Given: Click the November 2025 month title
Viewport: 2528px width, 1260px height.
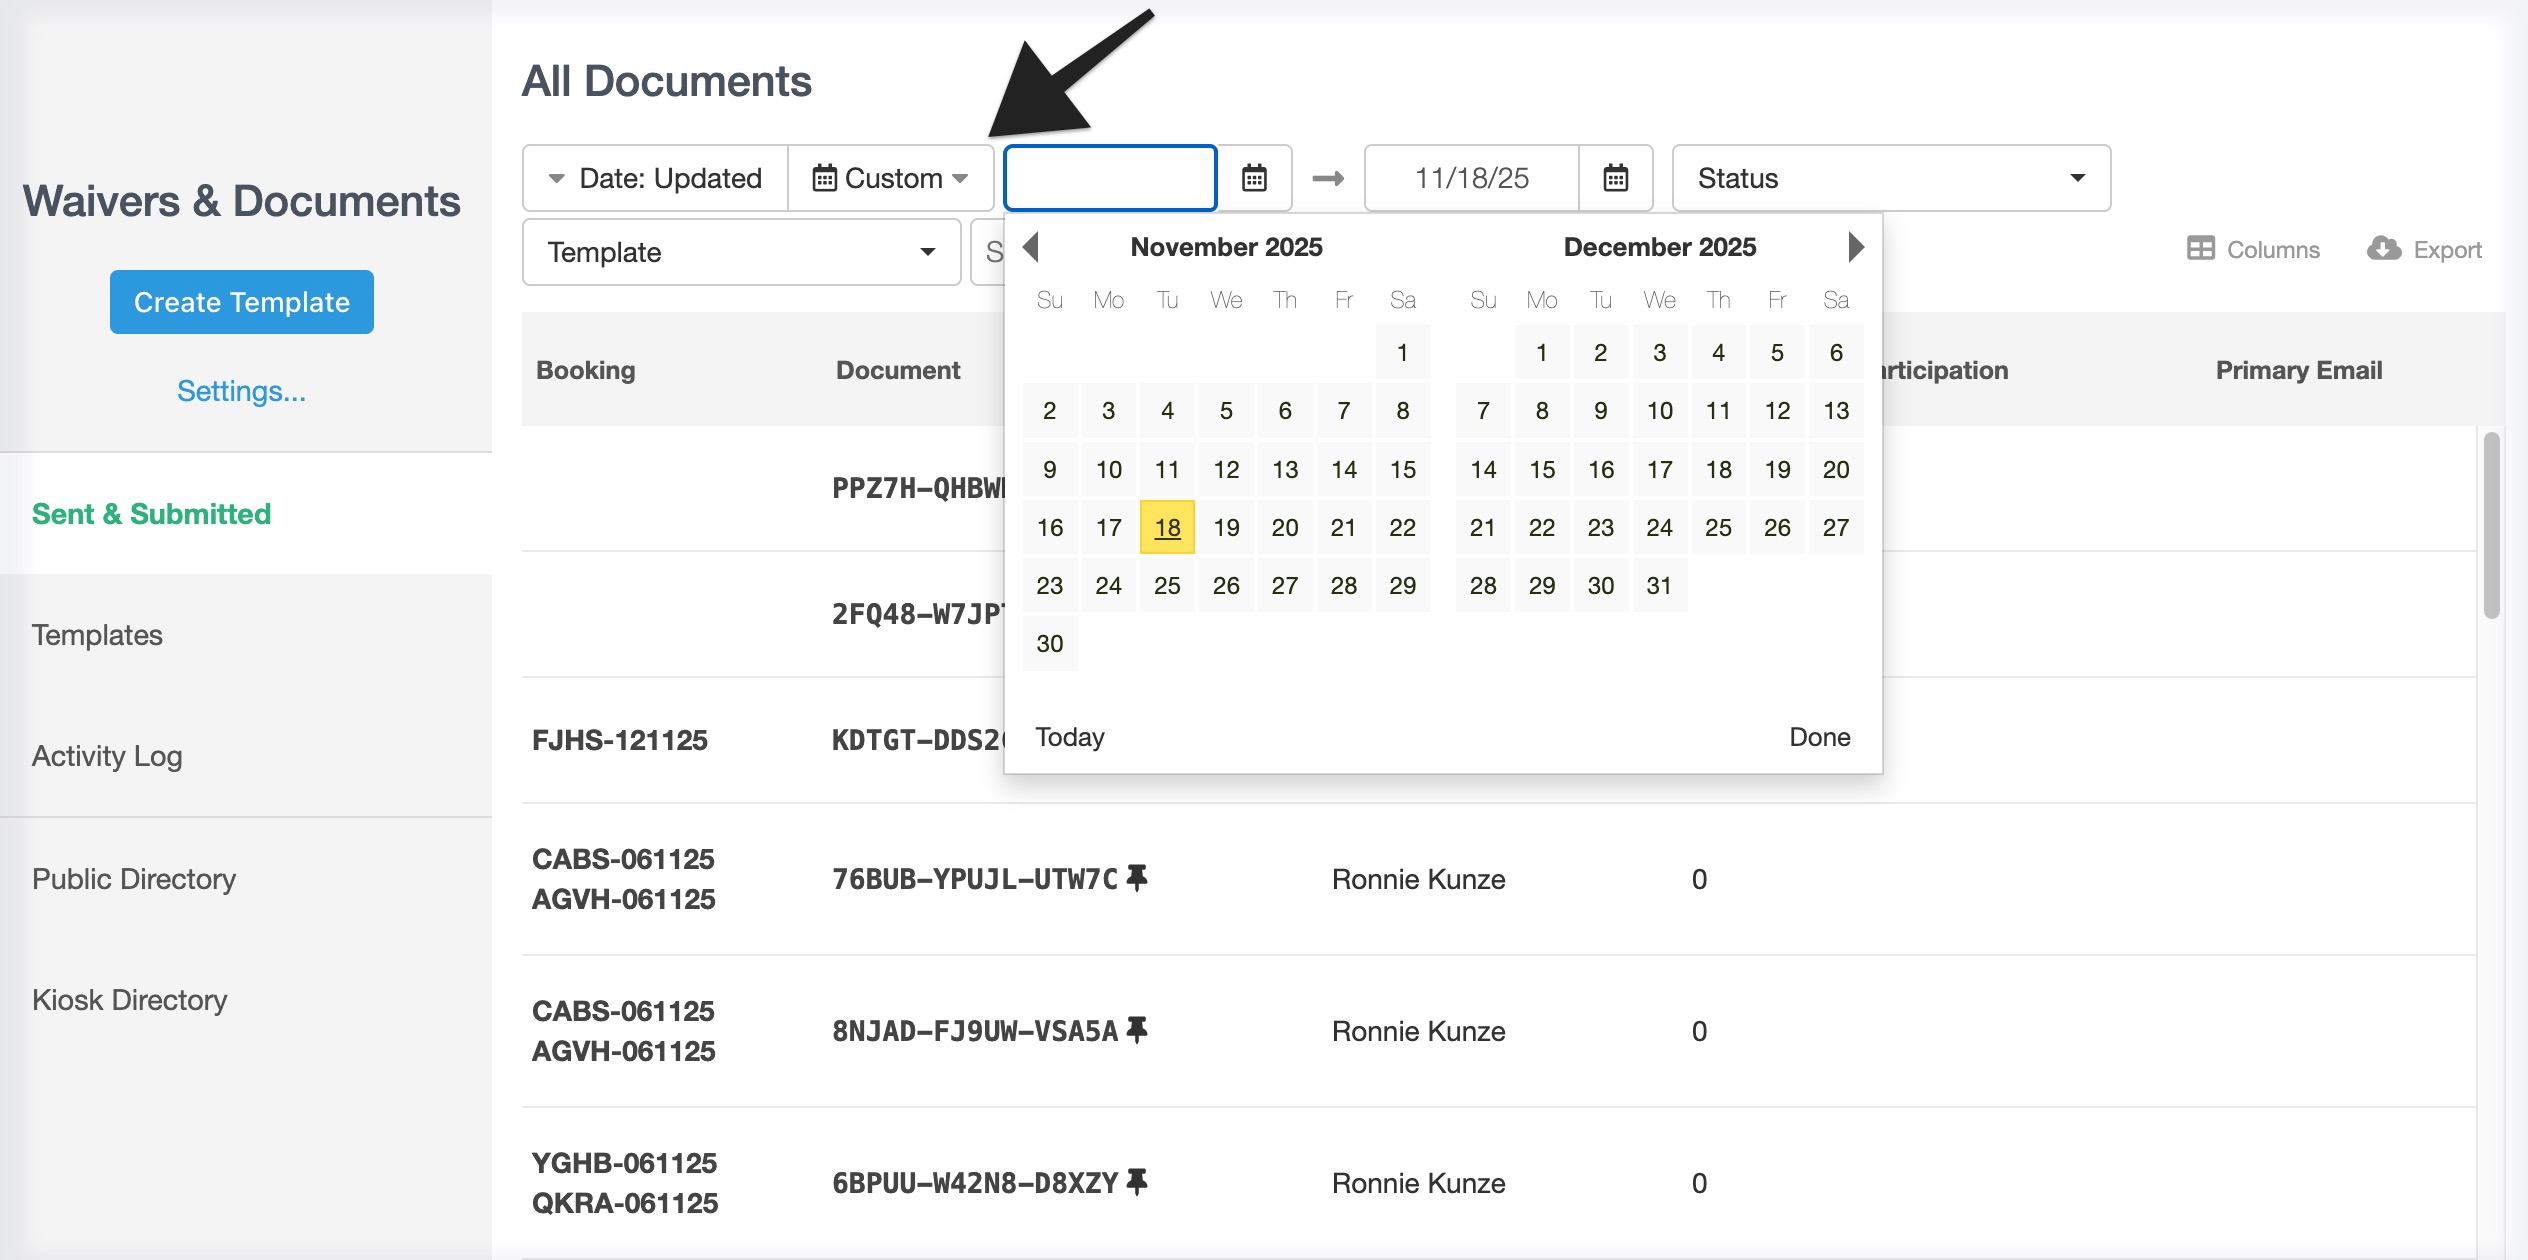Looking at the screenshot, I should pyautogui.click(x=1226, y=247).
